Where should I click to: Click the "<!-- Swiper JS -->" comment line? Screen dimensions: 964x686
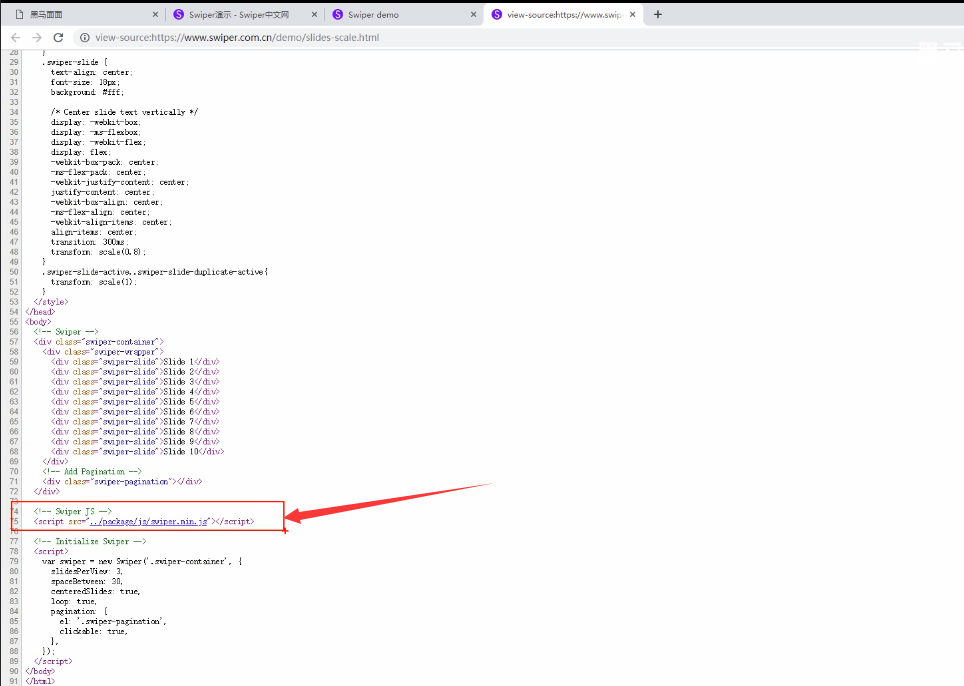click(x=73, y=511)
